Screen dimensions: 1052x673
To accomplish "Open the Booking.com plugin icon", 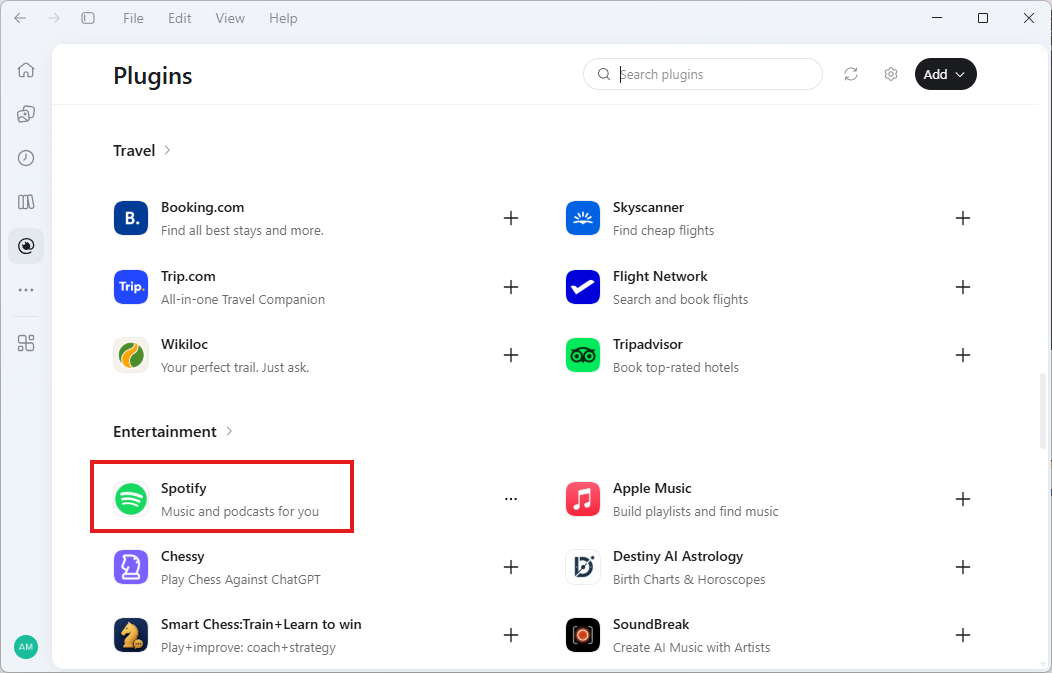I will (131, 218).
